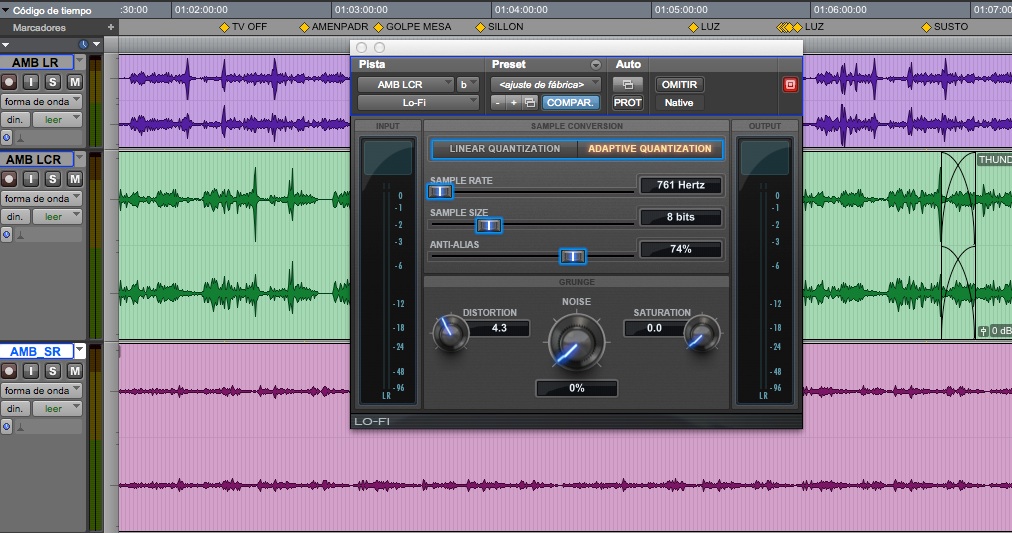Screen dimensions: 1012x533
Task: Click the timebase clock icon on AMB LCR track
Action: 7,235
